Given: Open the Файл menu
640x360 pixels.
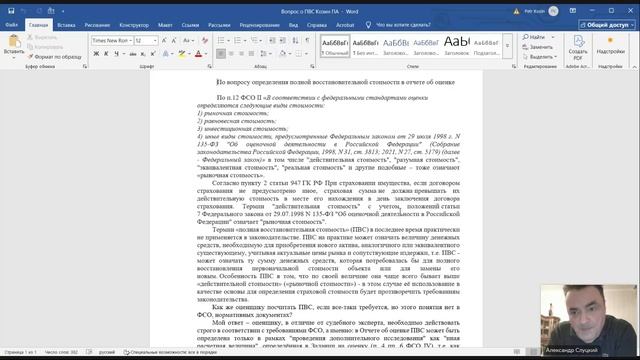Looking at the screenshot, I should pos(11,25).
